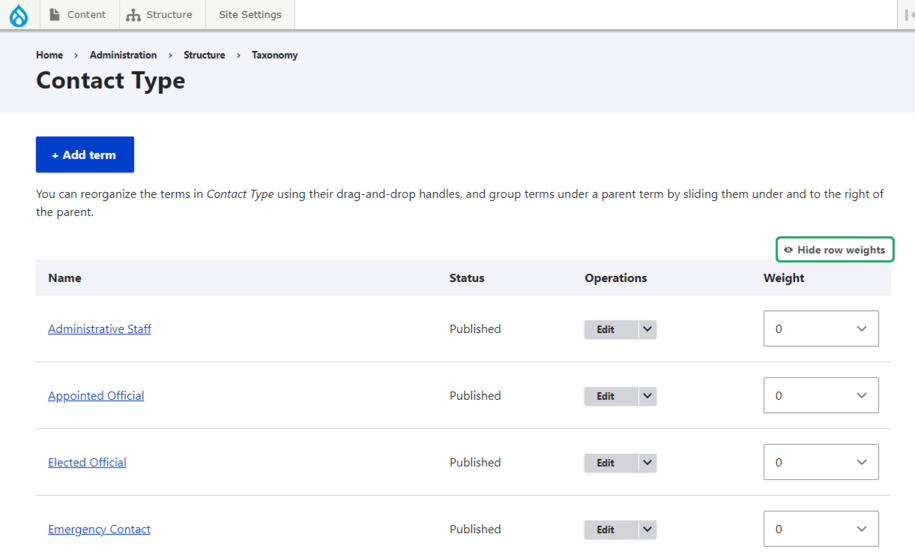Go to Home breadcrumb
This screenshot has height=555, width=915.
point(49,55)
